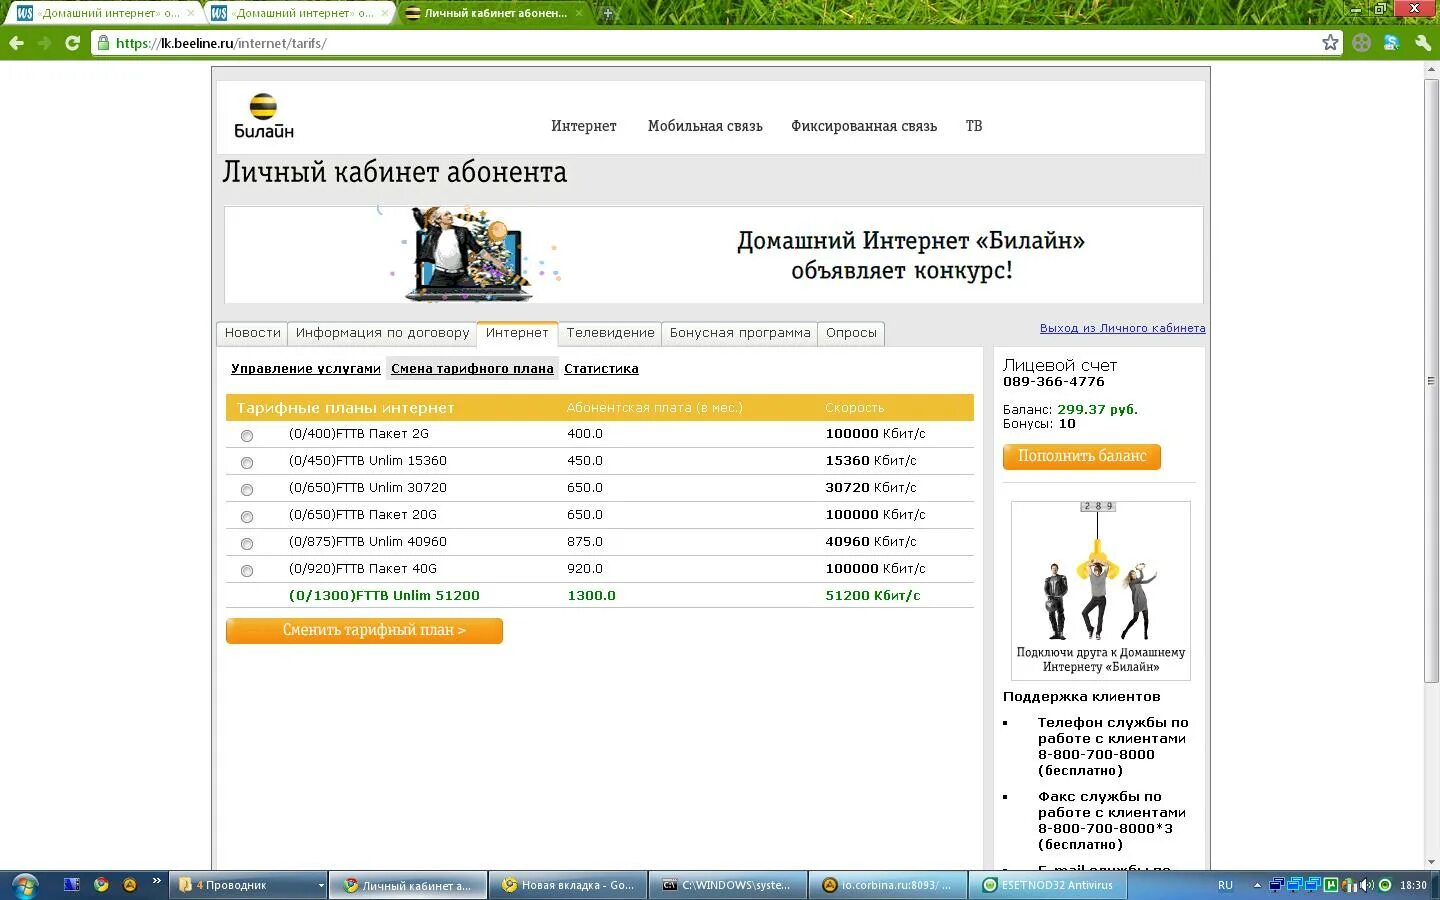Click the round gray extension icon beside the star
This screenshot has width=1440, height=900.
[1361, 42]
